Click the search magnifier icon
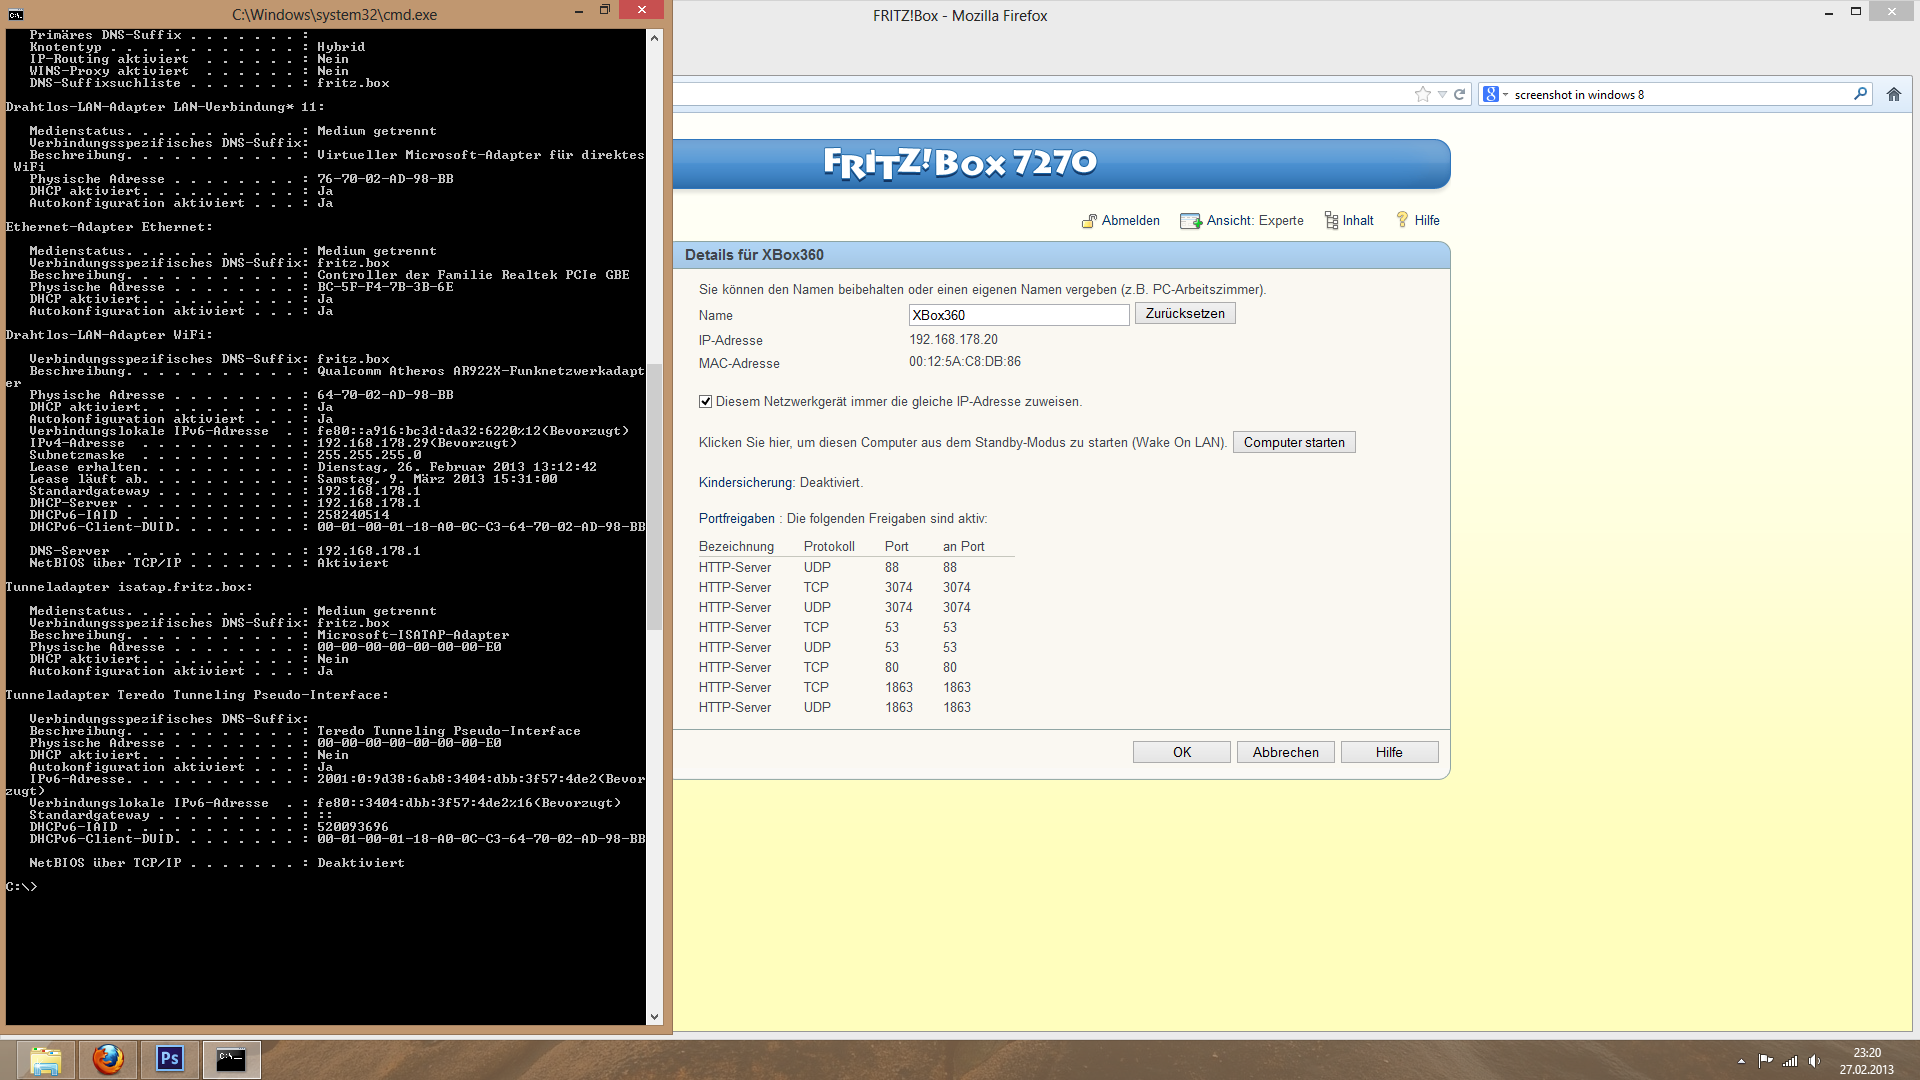This screenshot has height=1080, width=1920. [1860, 94]
